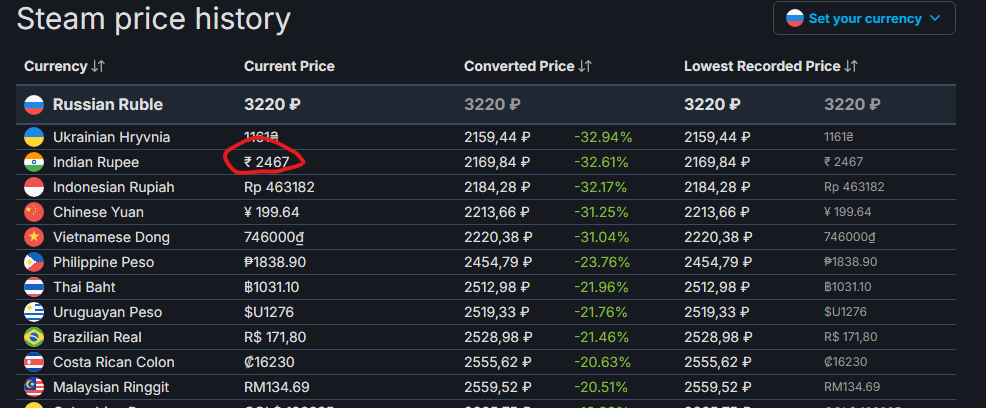
Task: Select the Uruguayan Peso currency name
Action: tap(108, 312)
